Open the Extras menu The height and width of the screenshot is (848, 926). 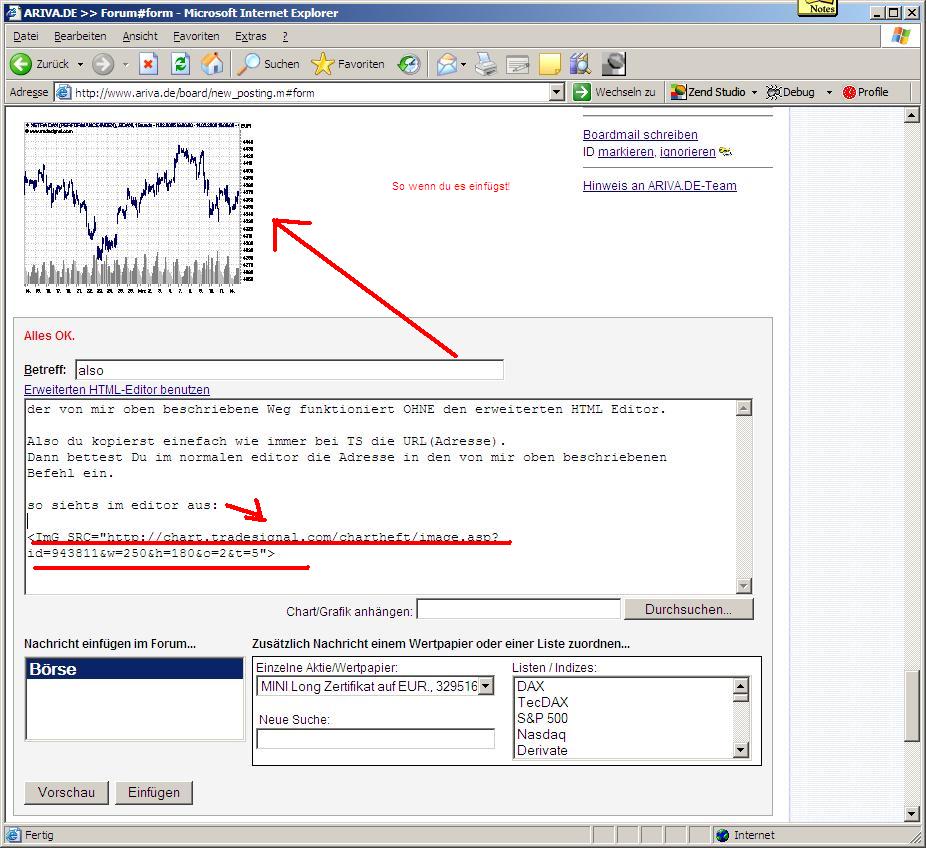(x=250, y=35)
